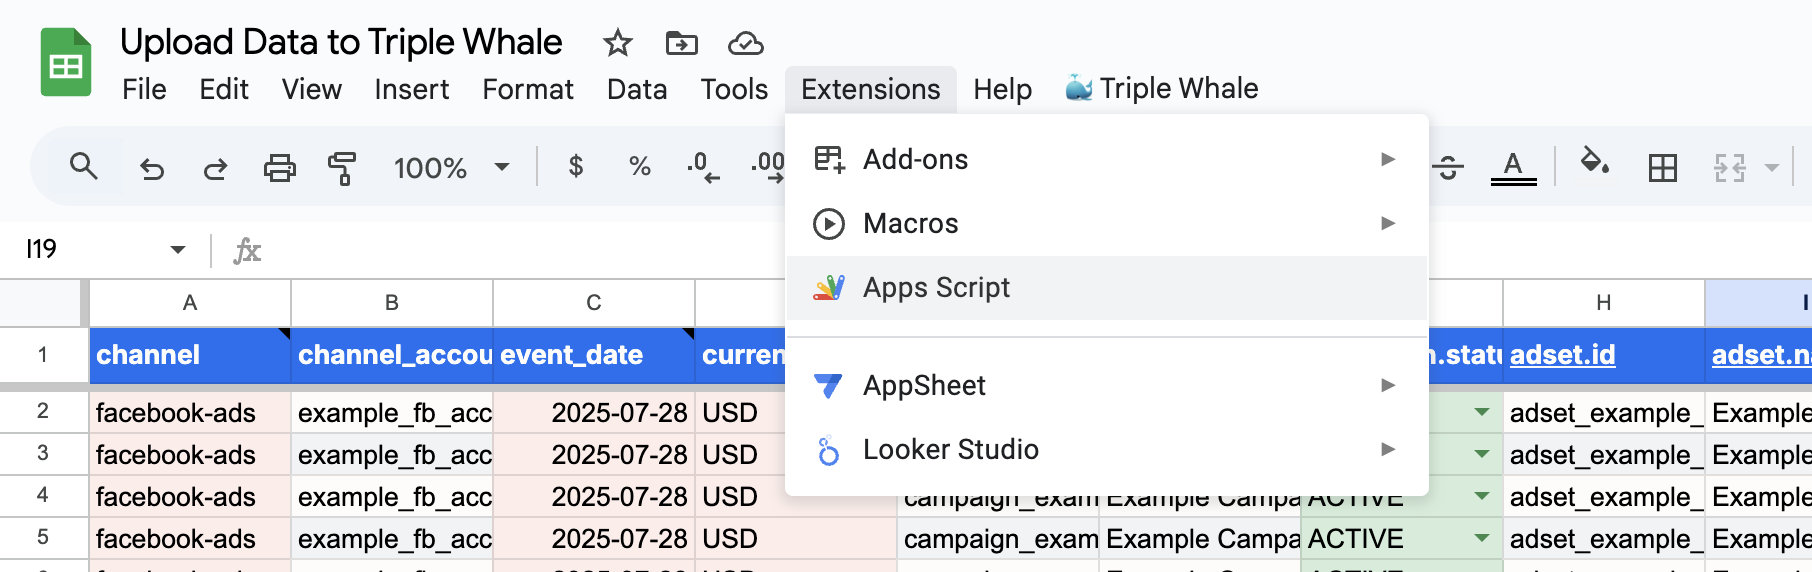Select column A header
This screenshot has height=572, width=1812.
pos(190,302)
